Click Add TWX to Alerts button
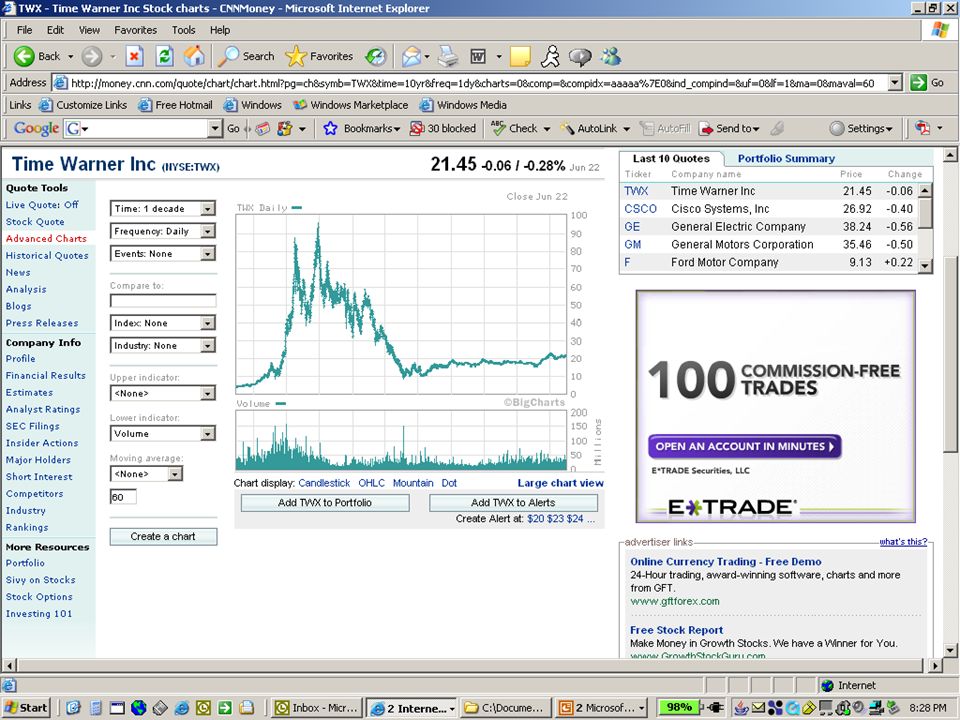The image size is (960, 720). pyautogui.click(x=513, y=503)
